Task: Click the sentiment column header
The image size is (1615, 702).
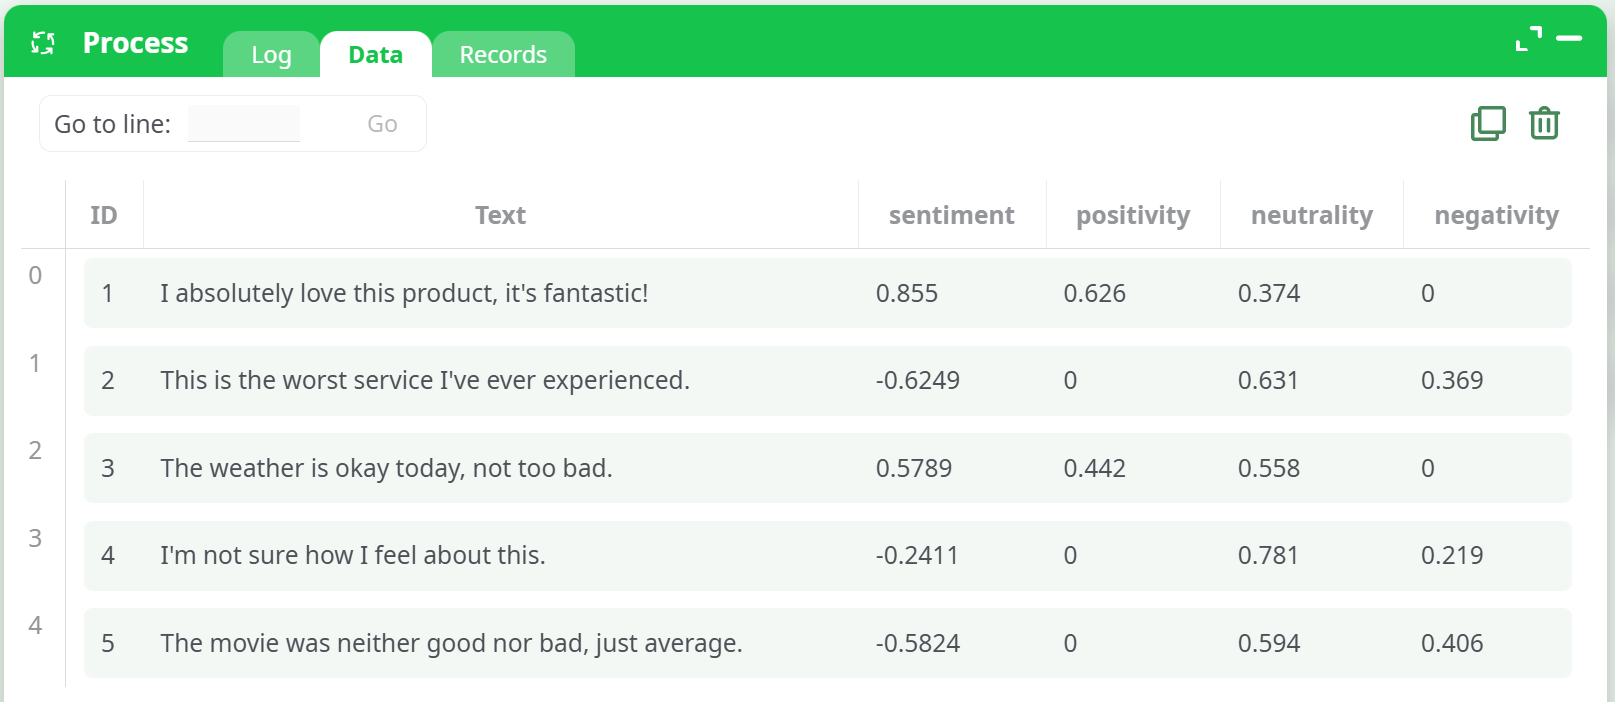Action: pos(951,214)
